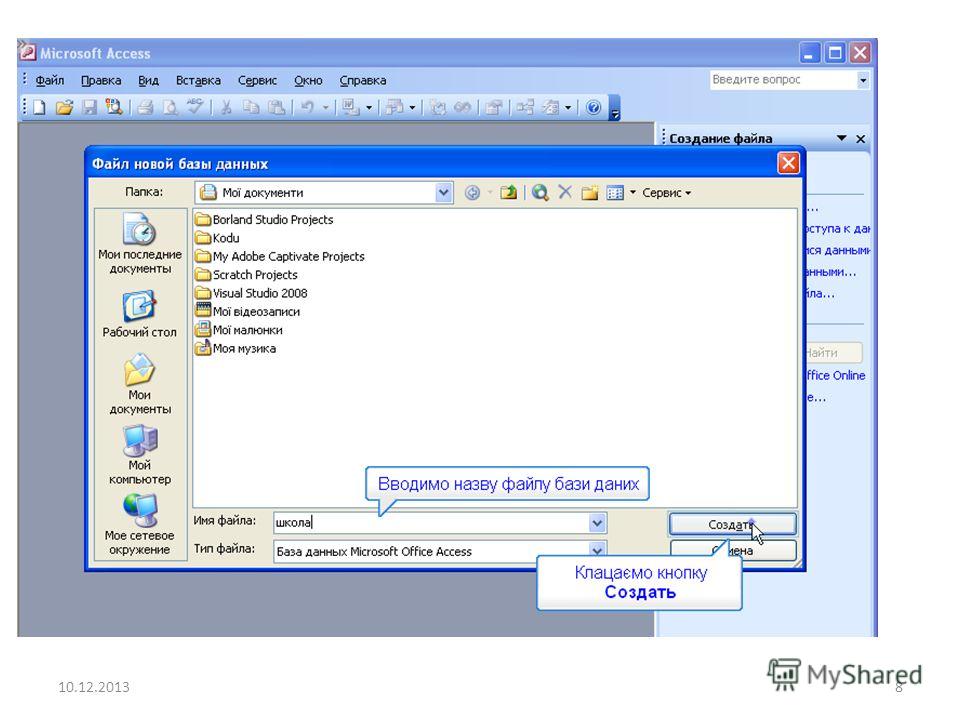Select My Adobe Captivate Projects folder
Image resolution: width=960 pixels, height=720 pixels.
(x=280, y=257)
